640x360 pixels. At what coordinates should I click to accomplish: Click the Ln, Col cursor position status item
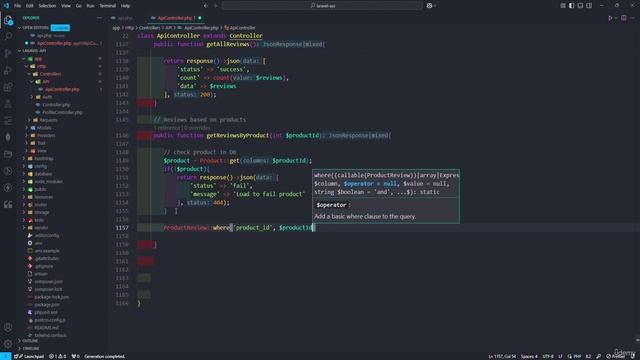tap(502, 356)
